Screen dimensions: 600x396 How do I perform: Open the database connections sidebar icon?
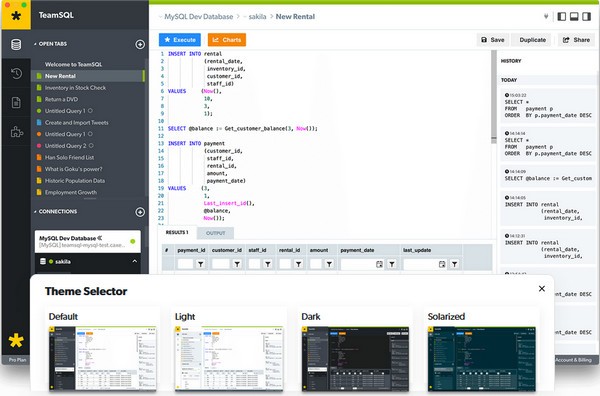pyautogui.click(x=16, y=44)
